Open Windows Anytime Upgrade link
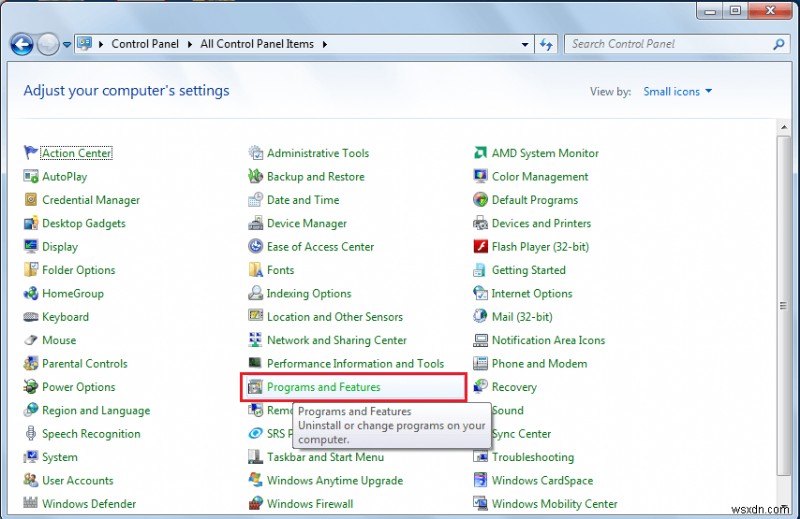The height and width of the screenshot is (519, 800). [x=335, y=481]
